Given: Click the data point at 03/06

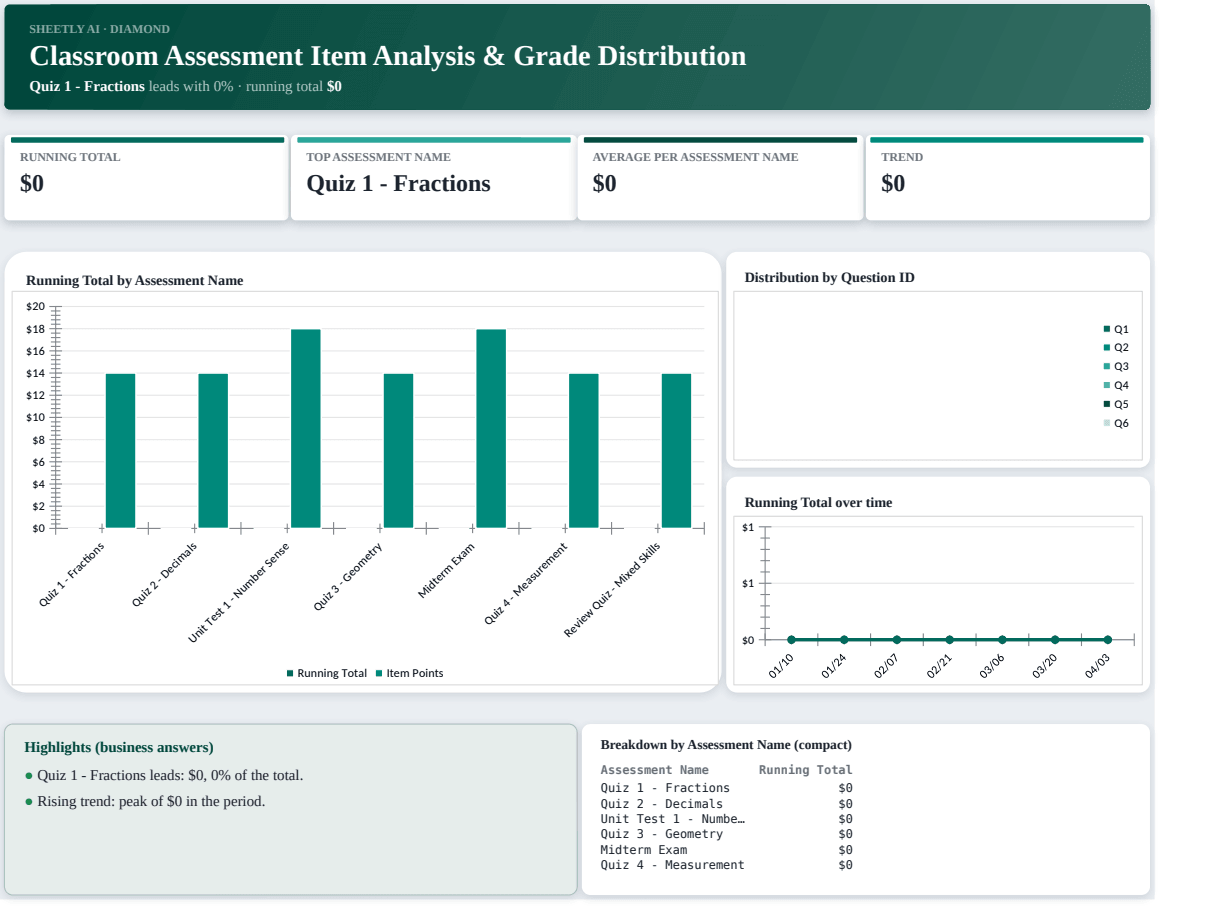Looking at the screenshot, I should coord(1002,640).
